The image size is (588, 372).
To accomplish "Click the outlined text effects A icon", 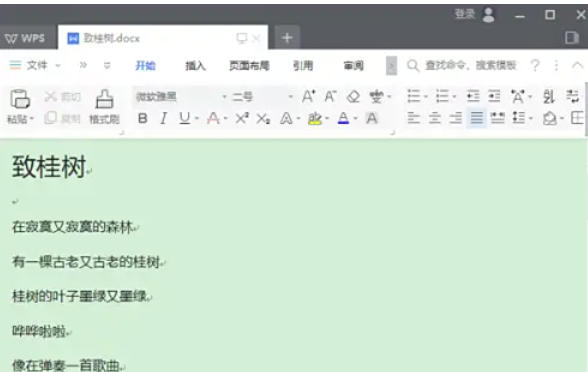I will (286, 118).
